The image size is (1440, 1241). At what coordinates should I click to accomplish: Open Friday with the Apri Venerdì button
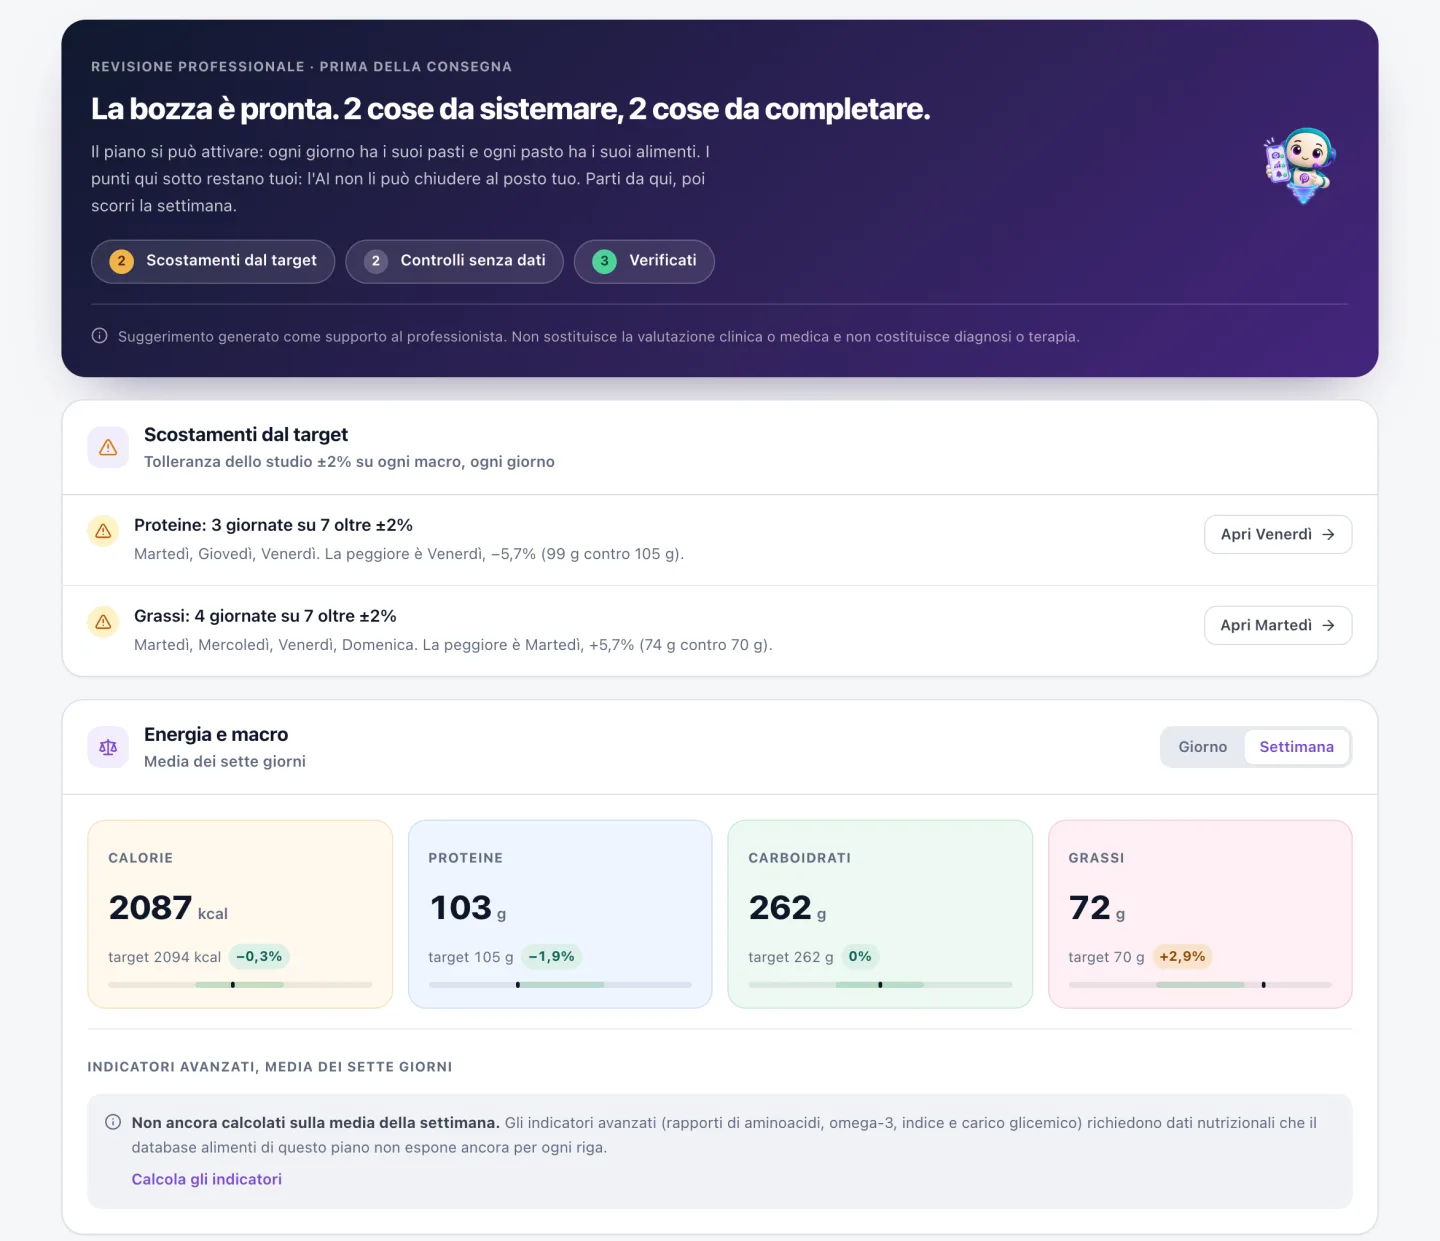(x=1278, y=534)
